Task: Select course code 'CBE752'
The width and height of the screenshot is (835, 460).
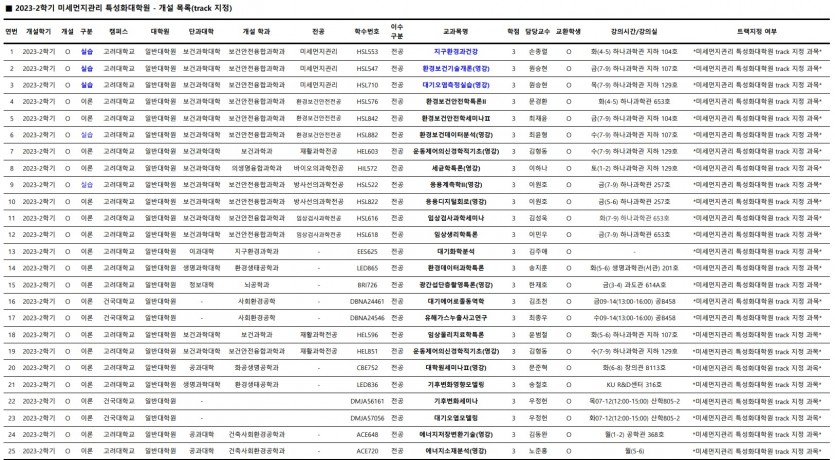Action: (x=367, y=368)
